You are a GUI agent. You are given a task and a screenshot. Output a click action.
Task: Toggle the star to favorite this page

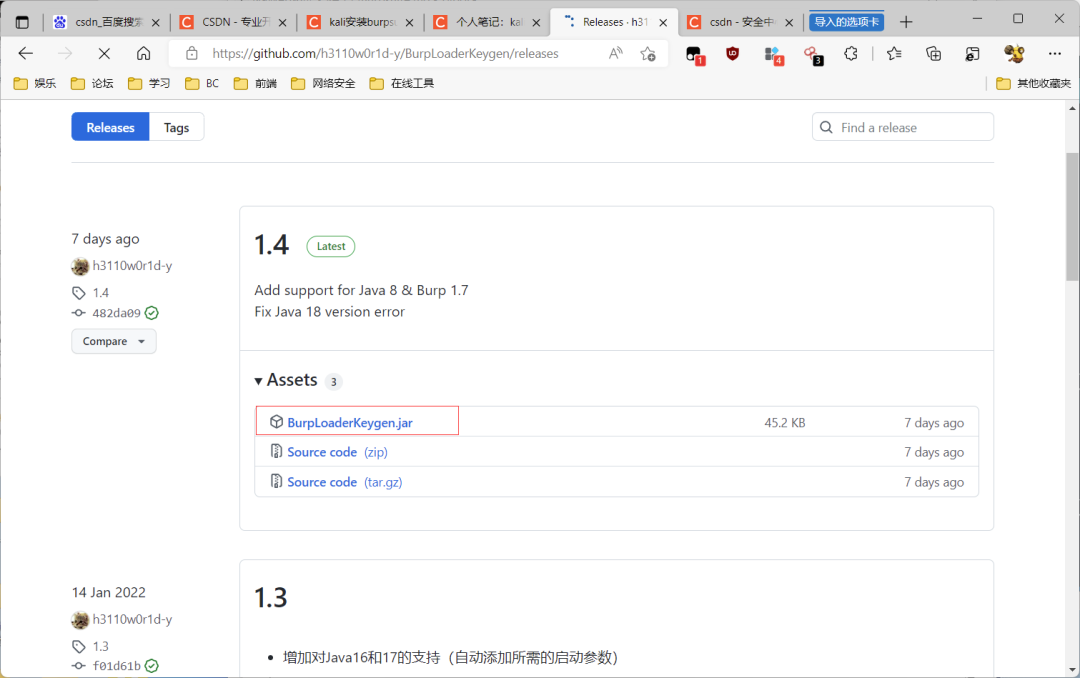click(x=648, y=53)
